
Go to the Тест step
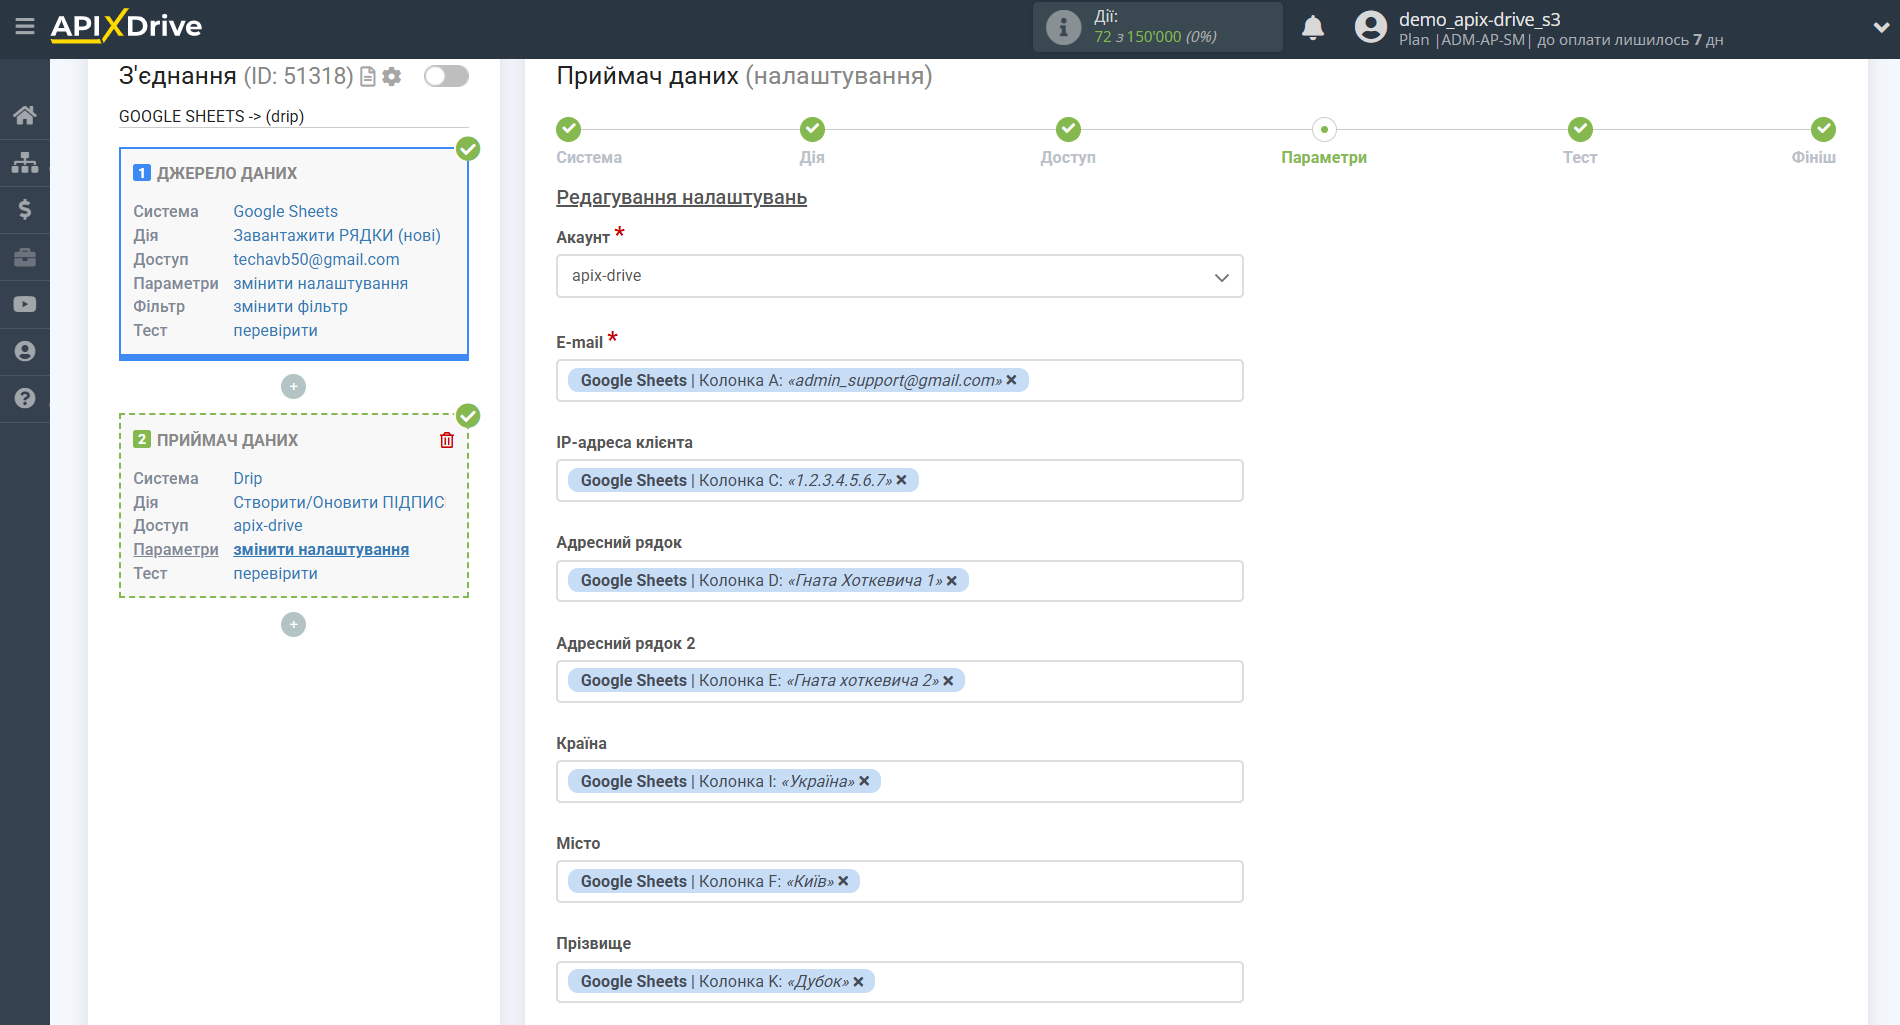coord(1580,129)
